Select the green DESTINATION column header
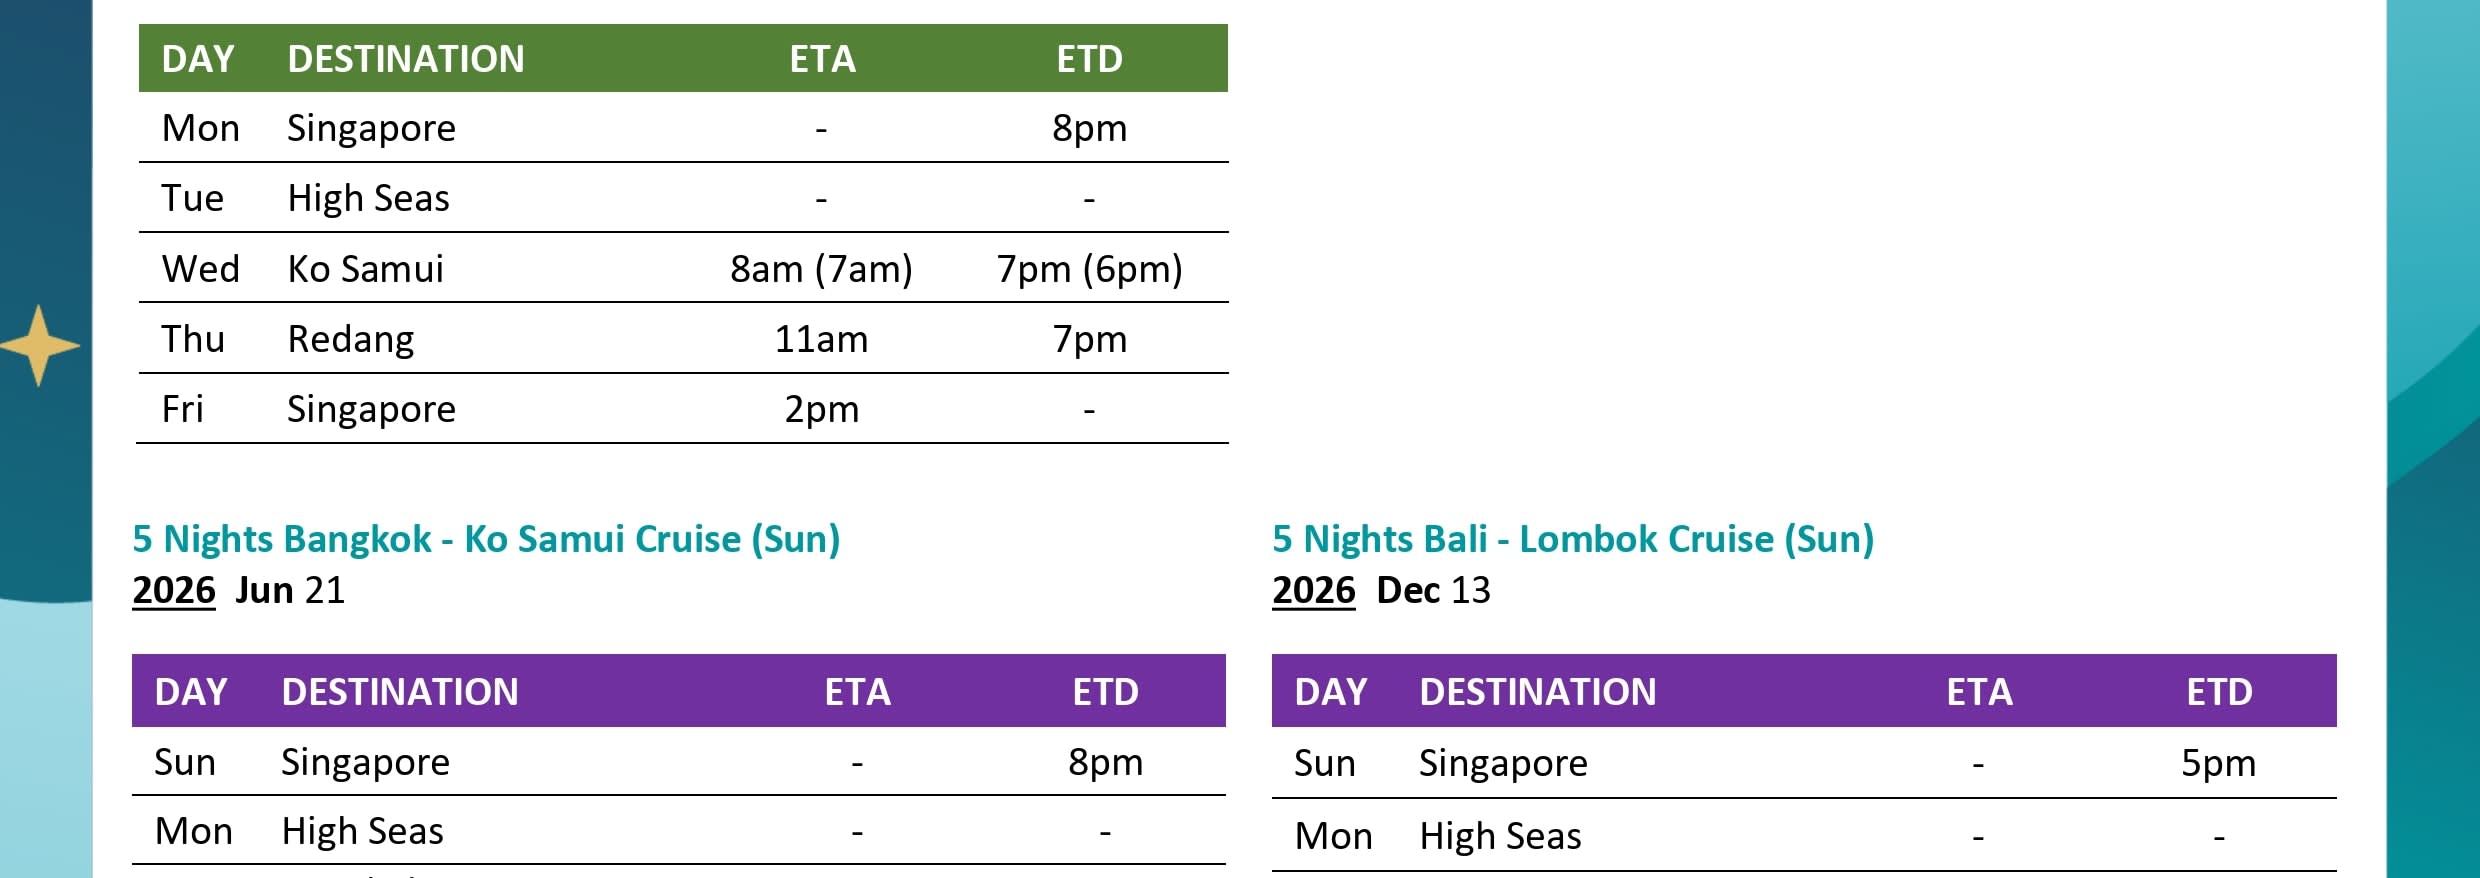This screenshot has height=878, width=2480. point(405,59)
